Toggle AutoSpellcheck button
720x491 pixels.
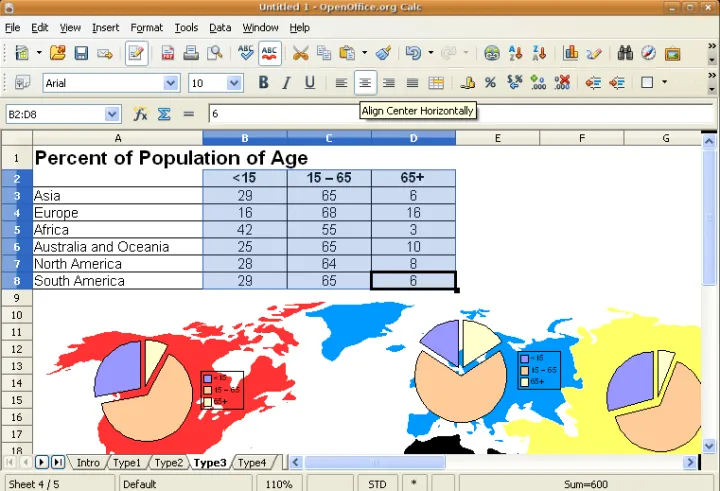click(269, 53)
